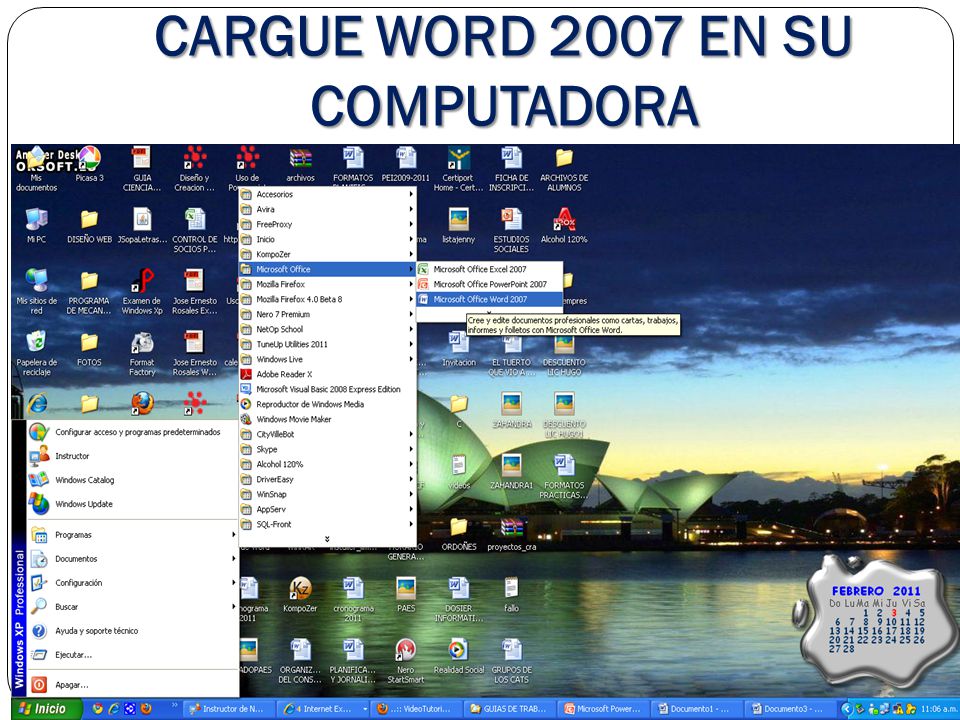Click the 11:06 a.m. system clock

coord(939,709)
